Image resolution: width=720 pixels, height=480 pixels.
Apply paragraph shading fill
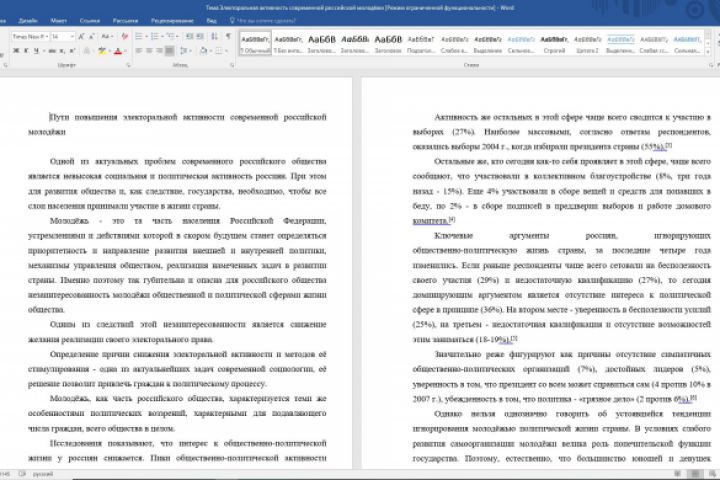[x=203, y=51]
